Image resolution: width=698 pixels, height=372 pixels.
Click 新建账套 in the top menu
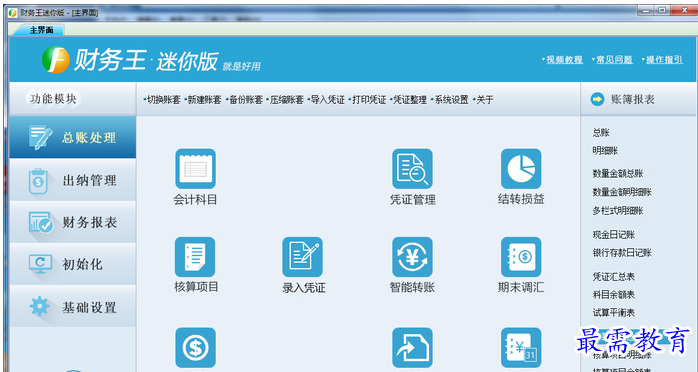pyautogui.click(x=204, y=100)
